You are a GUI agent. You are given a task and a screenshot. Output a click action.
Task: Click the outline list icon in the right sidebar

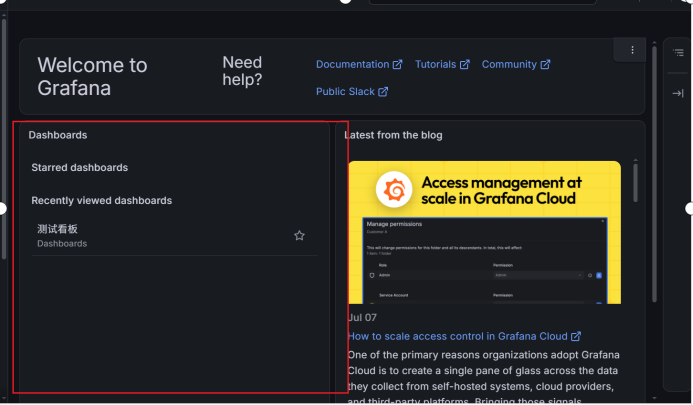click(x=678, y=53)
